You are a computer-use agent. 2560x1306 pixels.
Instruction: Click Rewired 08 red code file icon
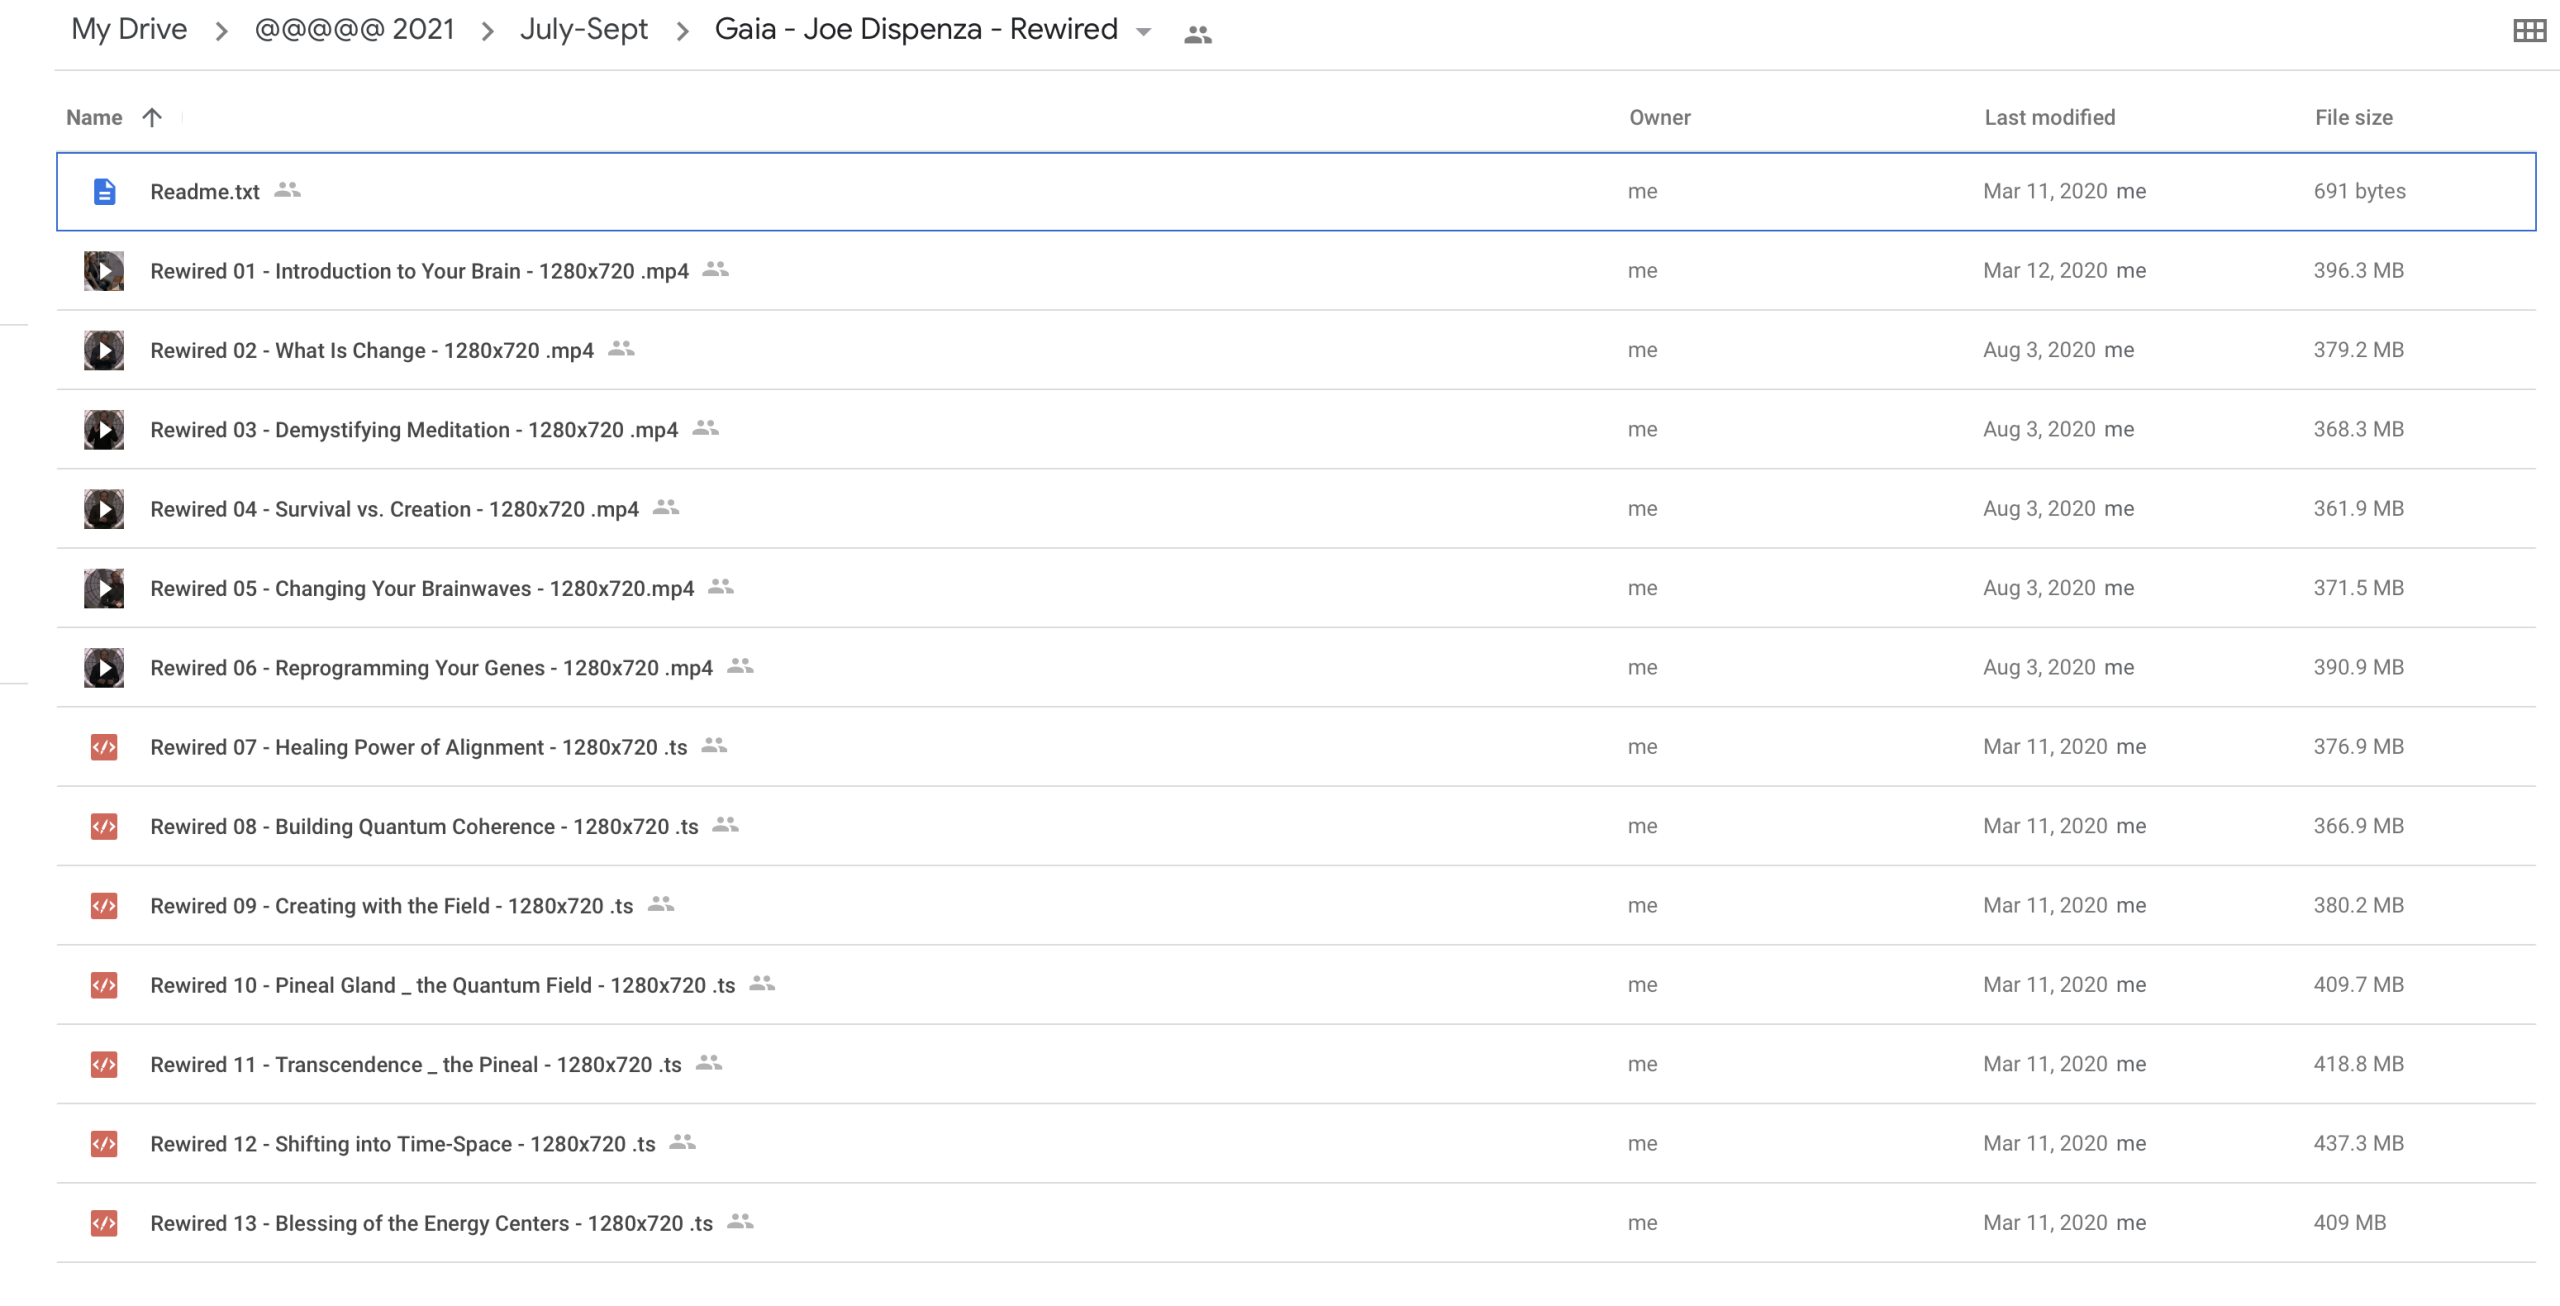point(104,826)
